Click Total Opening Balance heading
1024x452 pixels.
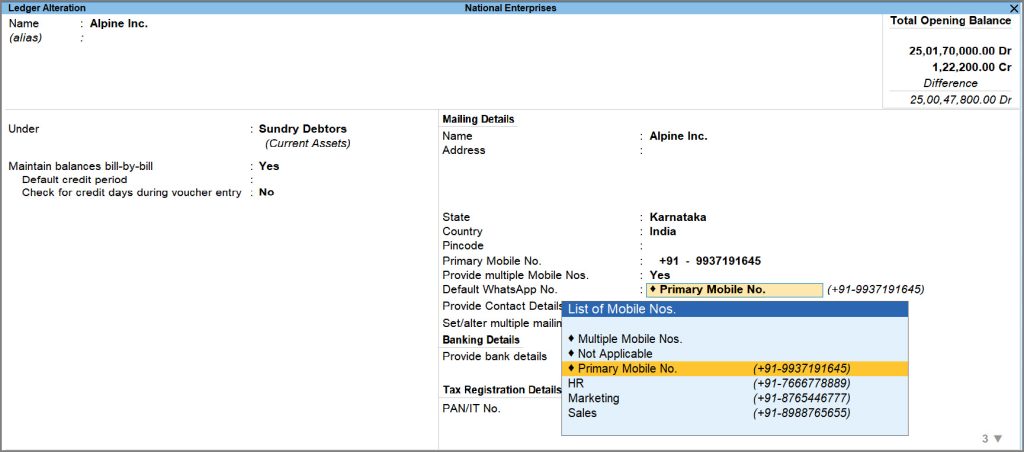(x=950, y=20)
